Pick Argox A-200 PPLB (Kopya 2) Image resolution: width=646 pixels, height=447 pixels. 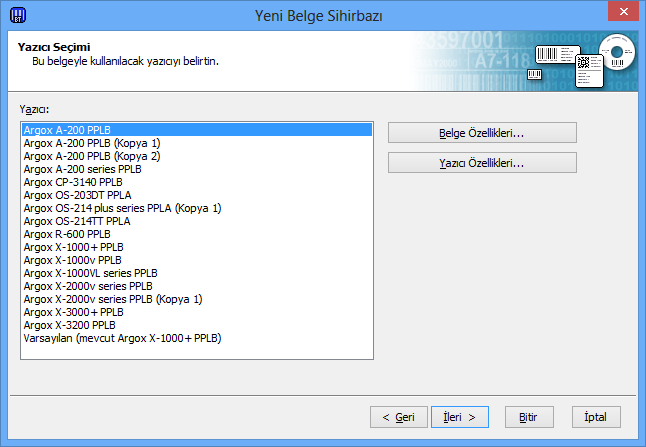pos(91,156)
